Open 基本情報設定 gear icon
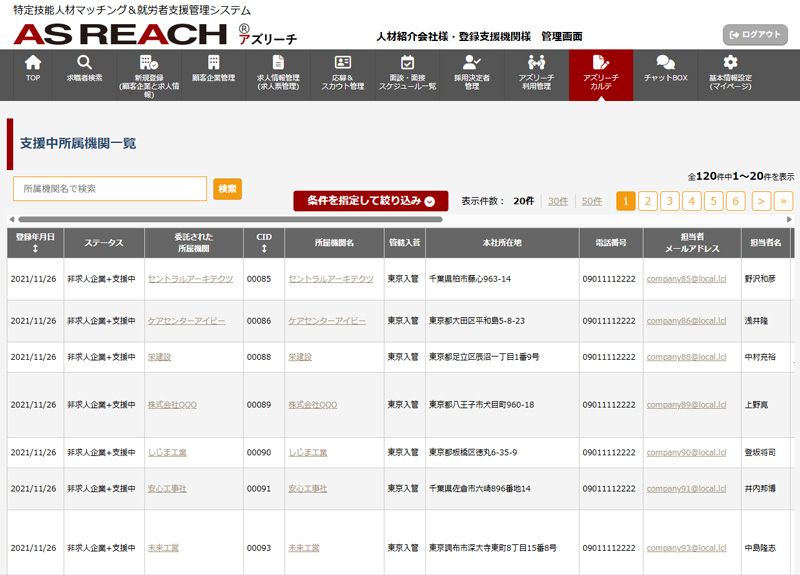Viewport: 800px width, 575px height. [730, 63]
